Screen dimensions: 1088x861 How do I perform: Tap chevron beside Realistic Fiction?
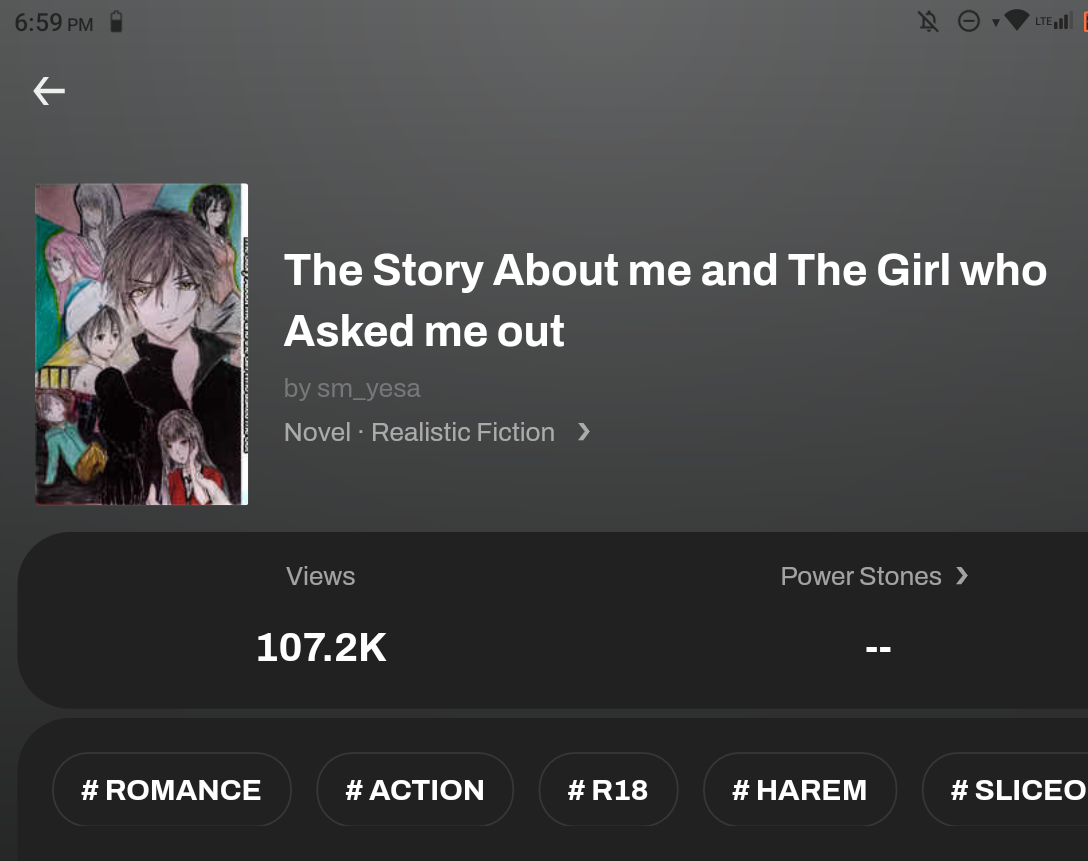point(584,432)
